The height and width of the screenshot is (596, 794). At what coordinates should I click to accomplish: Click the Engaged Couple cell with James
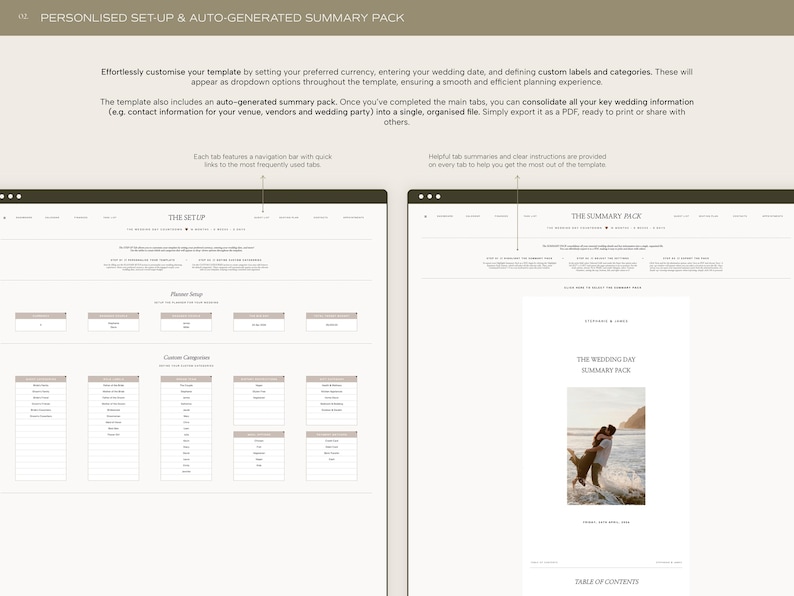click(186, 325)
